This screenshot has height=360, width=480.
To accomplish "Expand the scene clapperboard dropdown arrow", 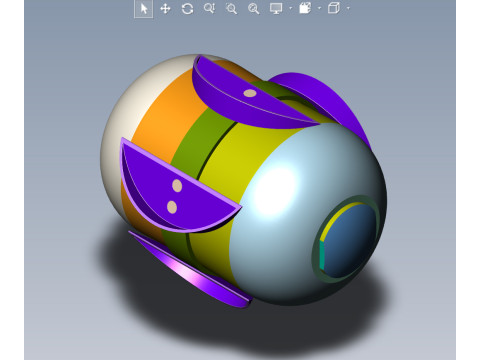I will pyautogui.click(x=319, y=8).
